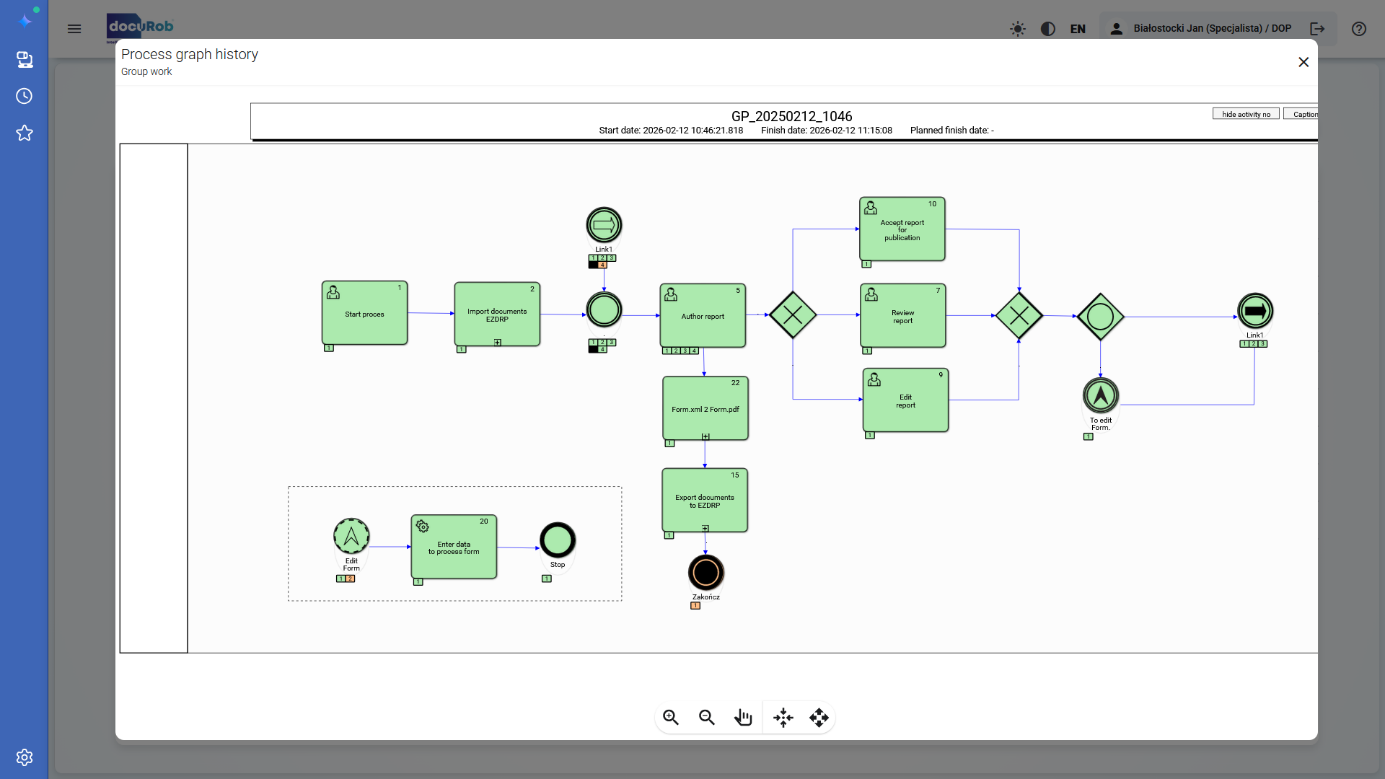Click the center diagram icon
The image size is (1385, 779).
pyautogui.click(x=783, y=717)
